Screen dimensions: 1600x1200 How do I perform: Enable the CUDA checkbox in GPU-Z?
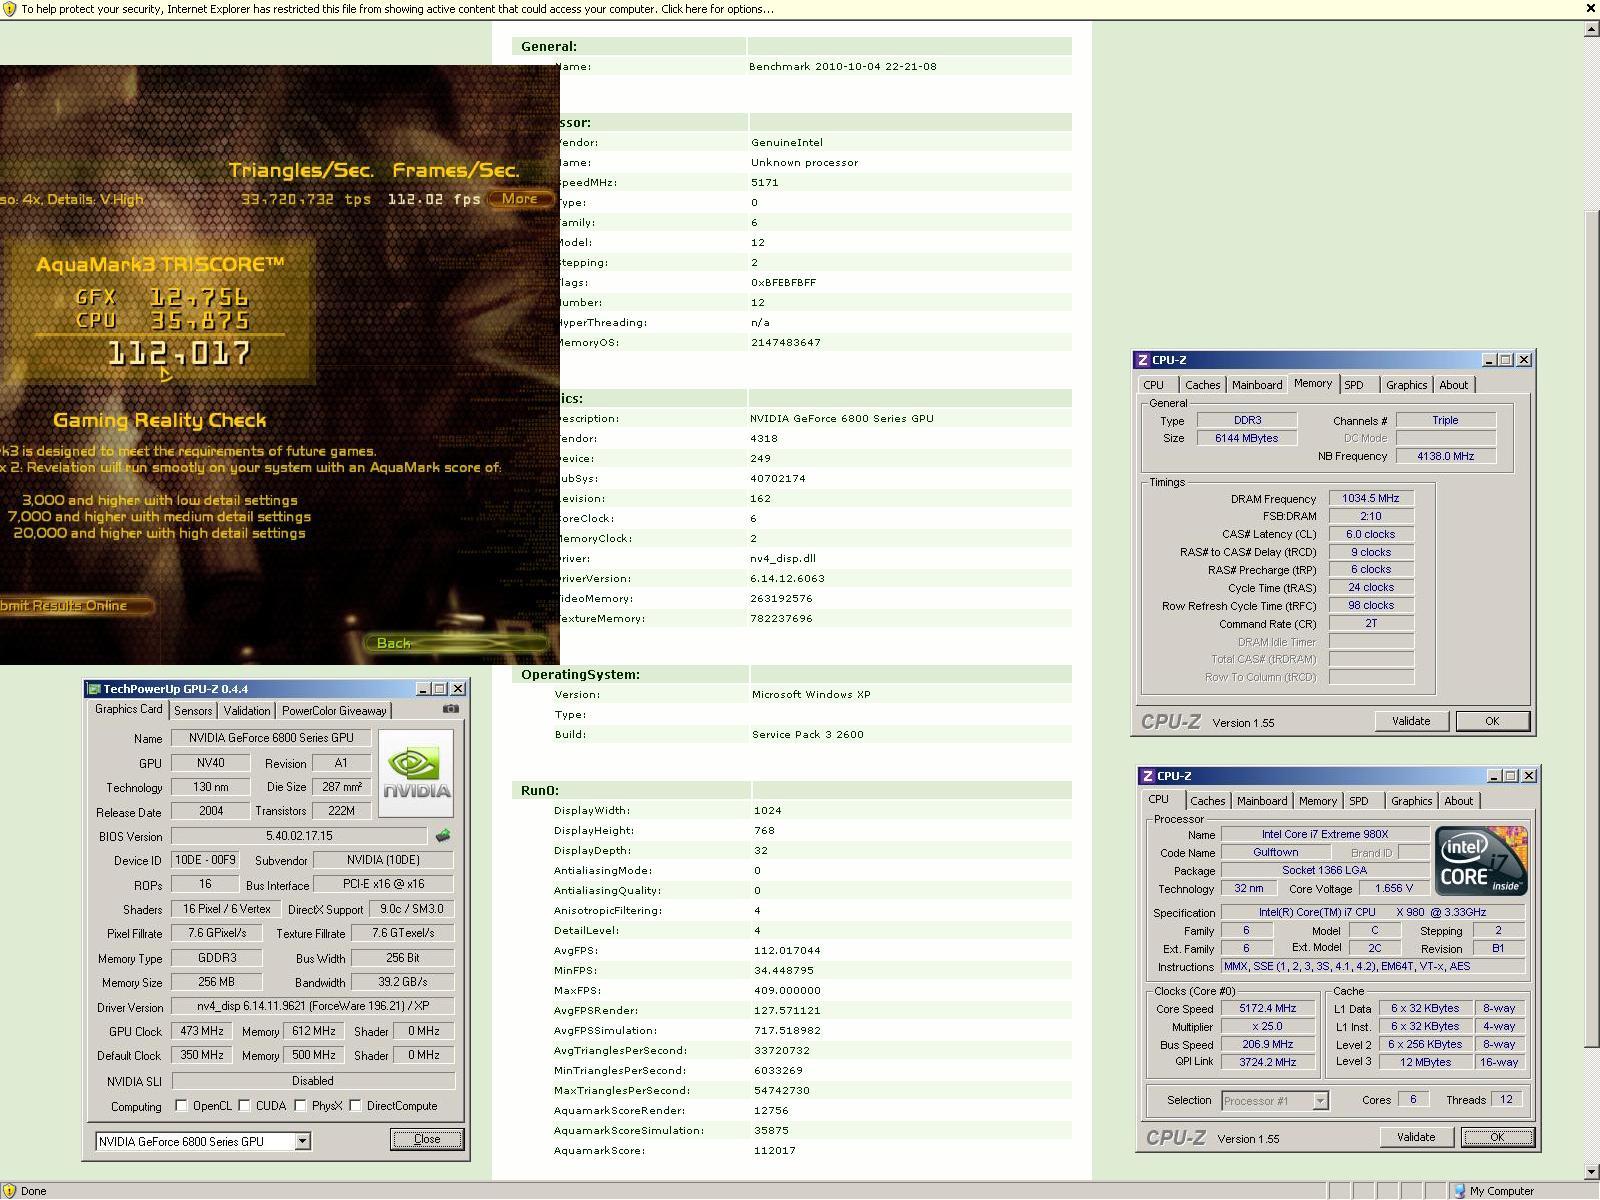coord(244,1105)
